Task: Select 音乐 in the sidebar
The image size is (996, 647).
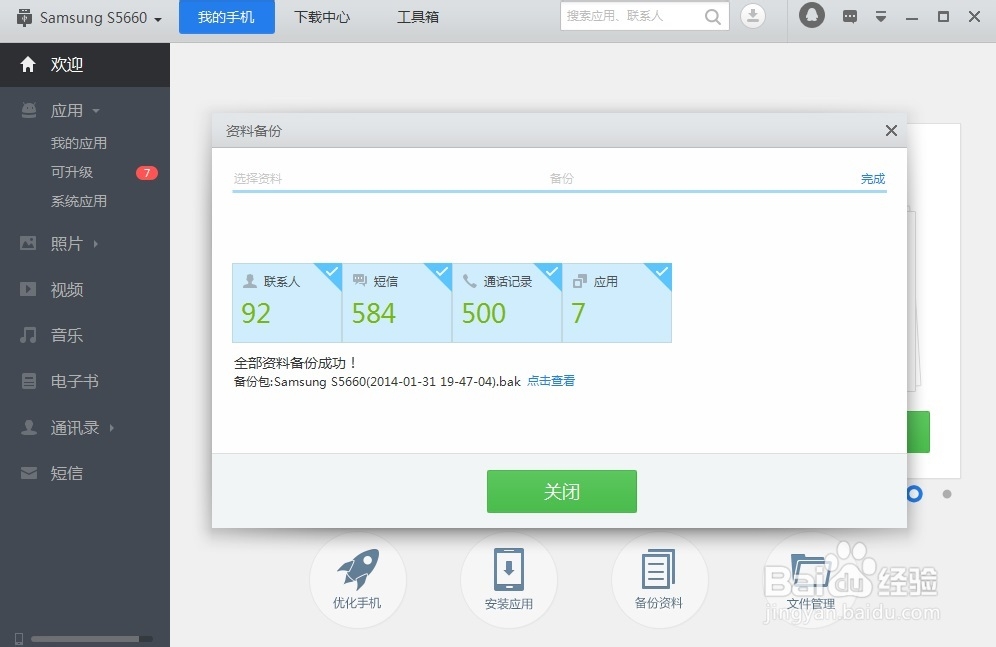Action: coord(65,335)
